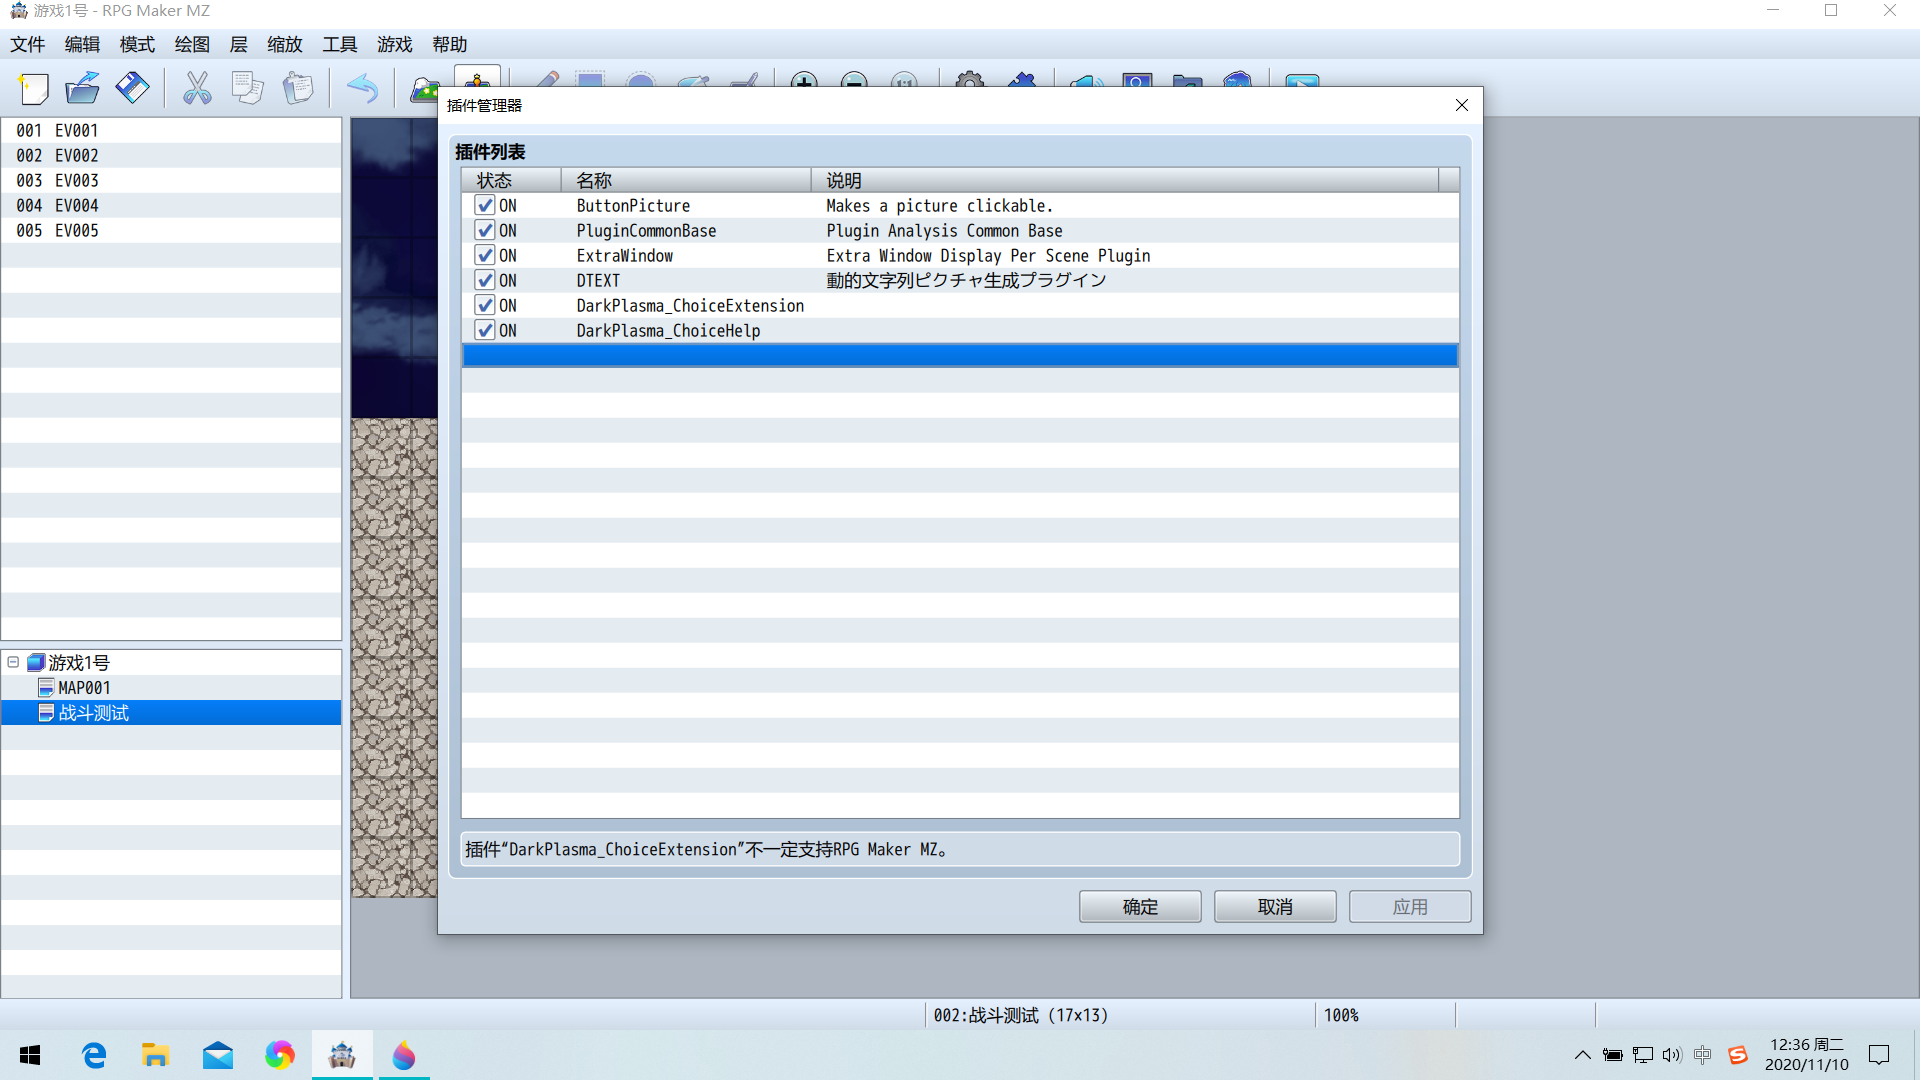1920x1080 pixels.
Task: Click the Undo arrow icon
Action: (362, 88)
